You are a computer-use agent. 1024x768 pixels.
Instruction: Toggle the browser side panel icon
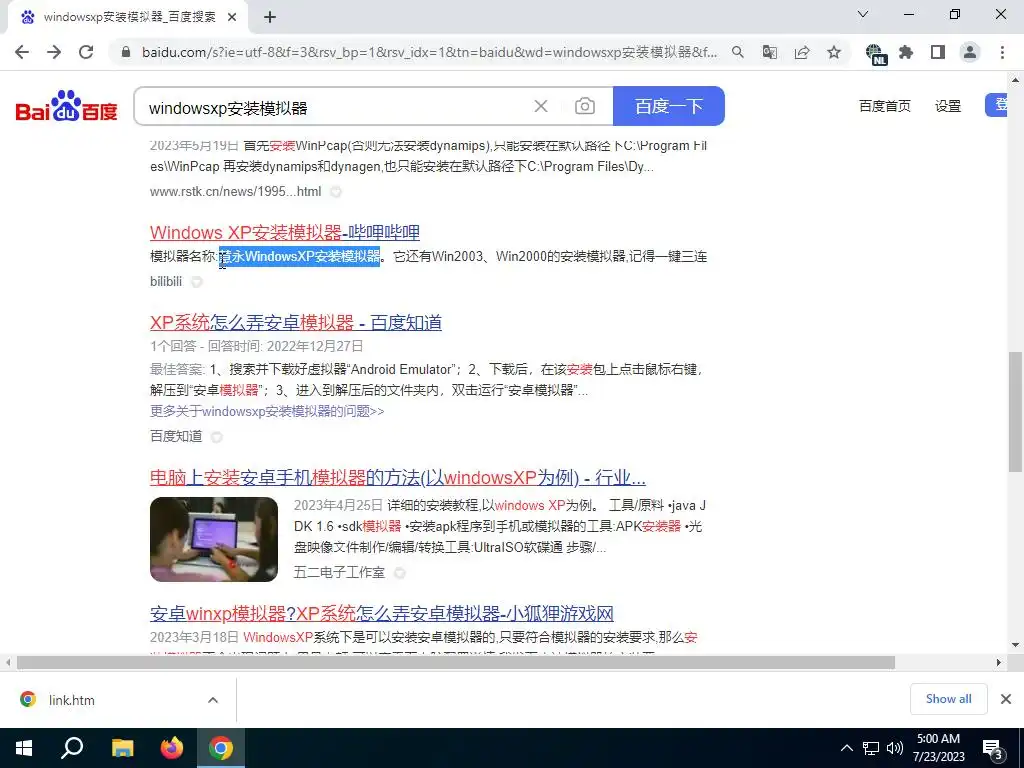coord(938,52)
